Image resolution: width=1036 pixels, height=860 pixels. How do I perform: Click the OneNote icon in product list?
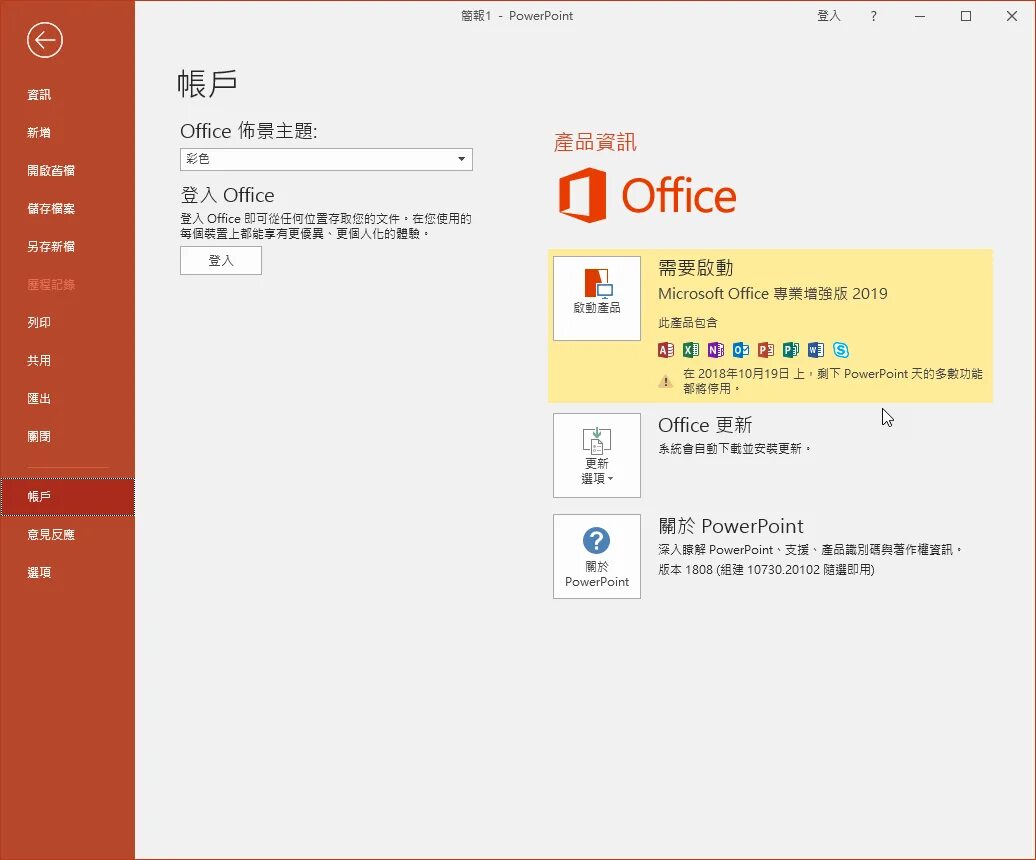pyautogui.click(x=716, y=350)
